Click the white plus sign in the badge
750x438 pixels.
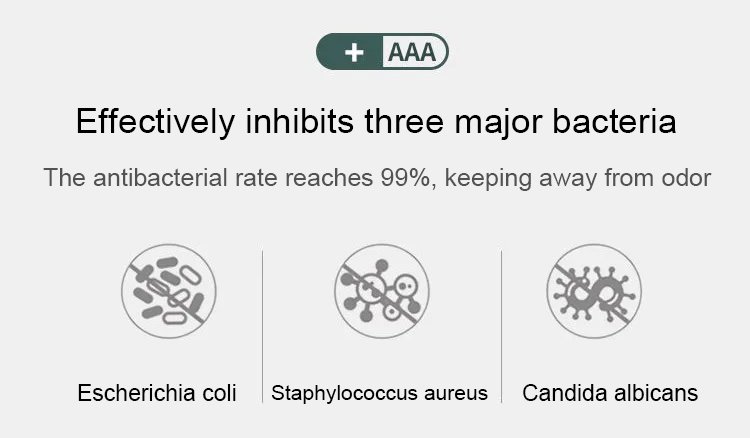353,52
